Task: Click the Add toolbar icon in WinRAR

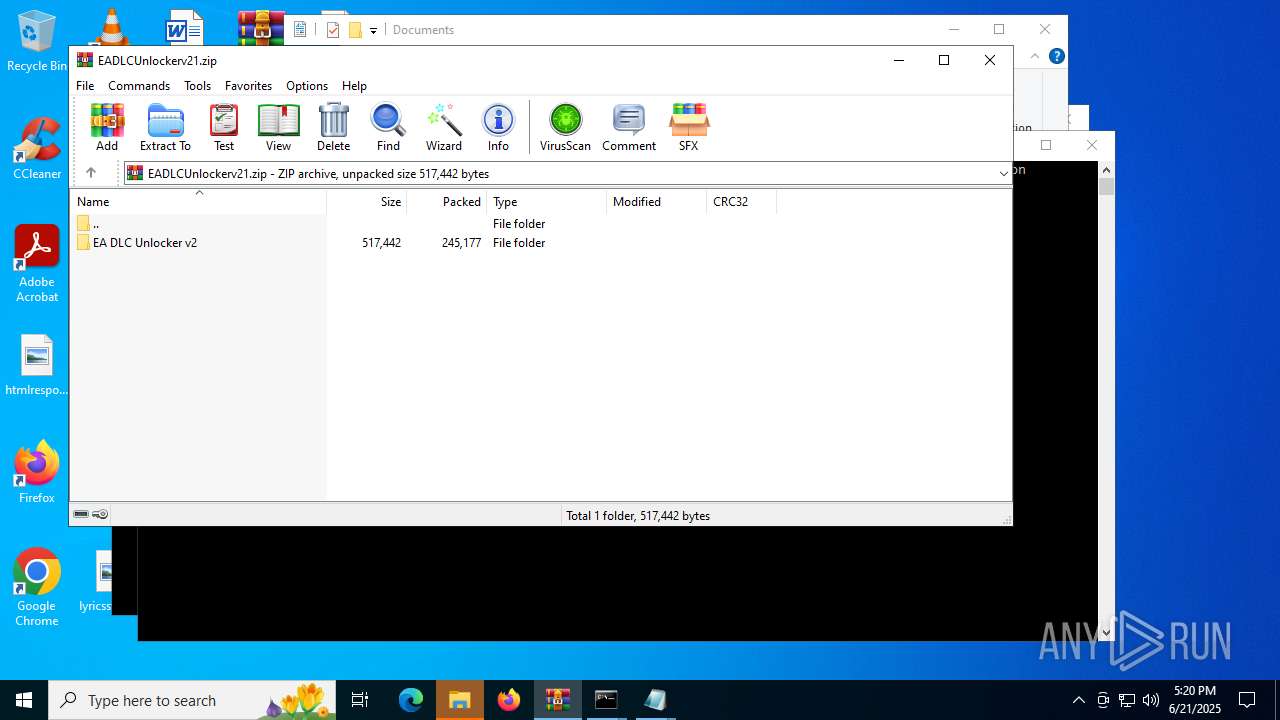Action: click(x=107, y=127)
